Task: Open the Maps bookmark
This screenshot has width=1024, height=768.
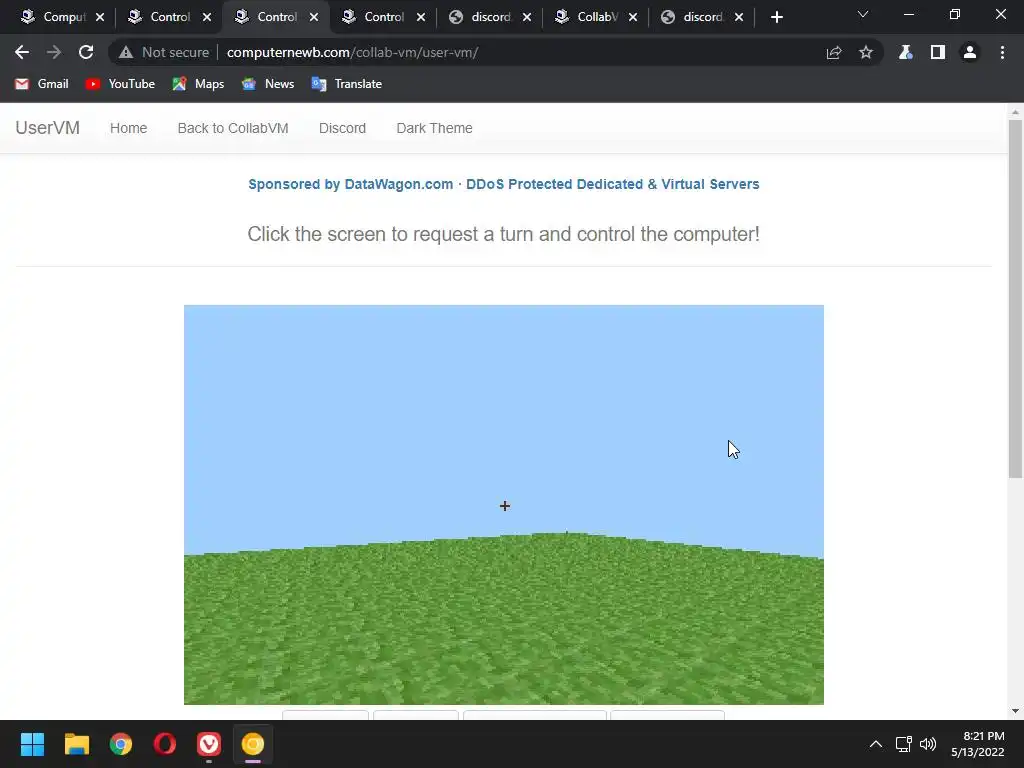Action: tap(198, 84)
